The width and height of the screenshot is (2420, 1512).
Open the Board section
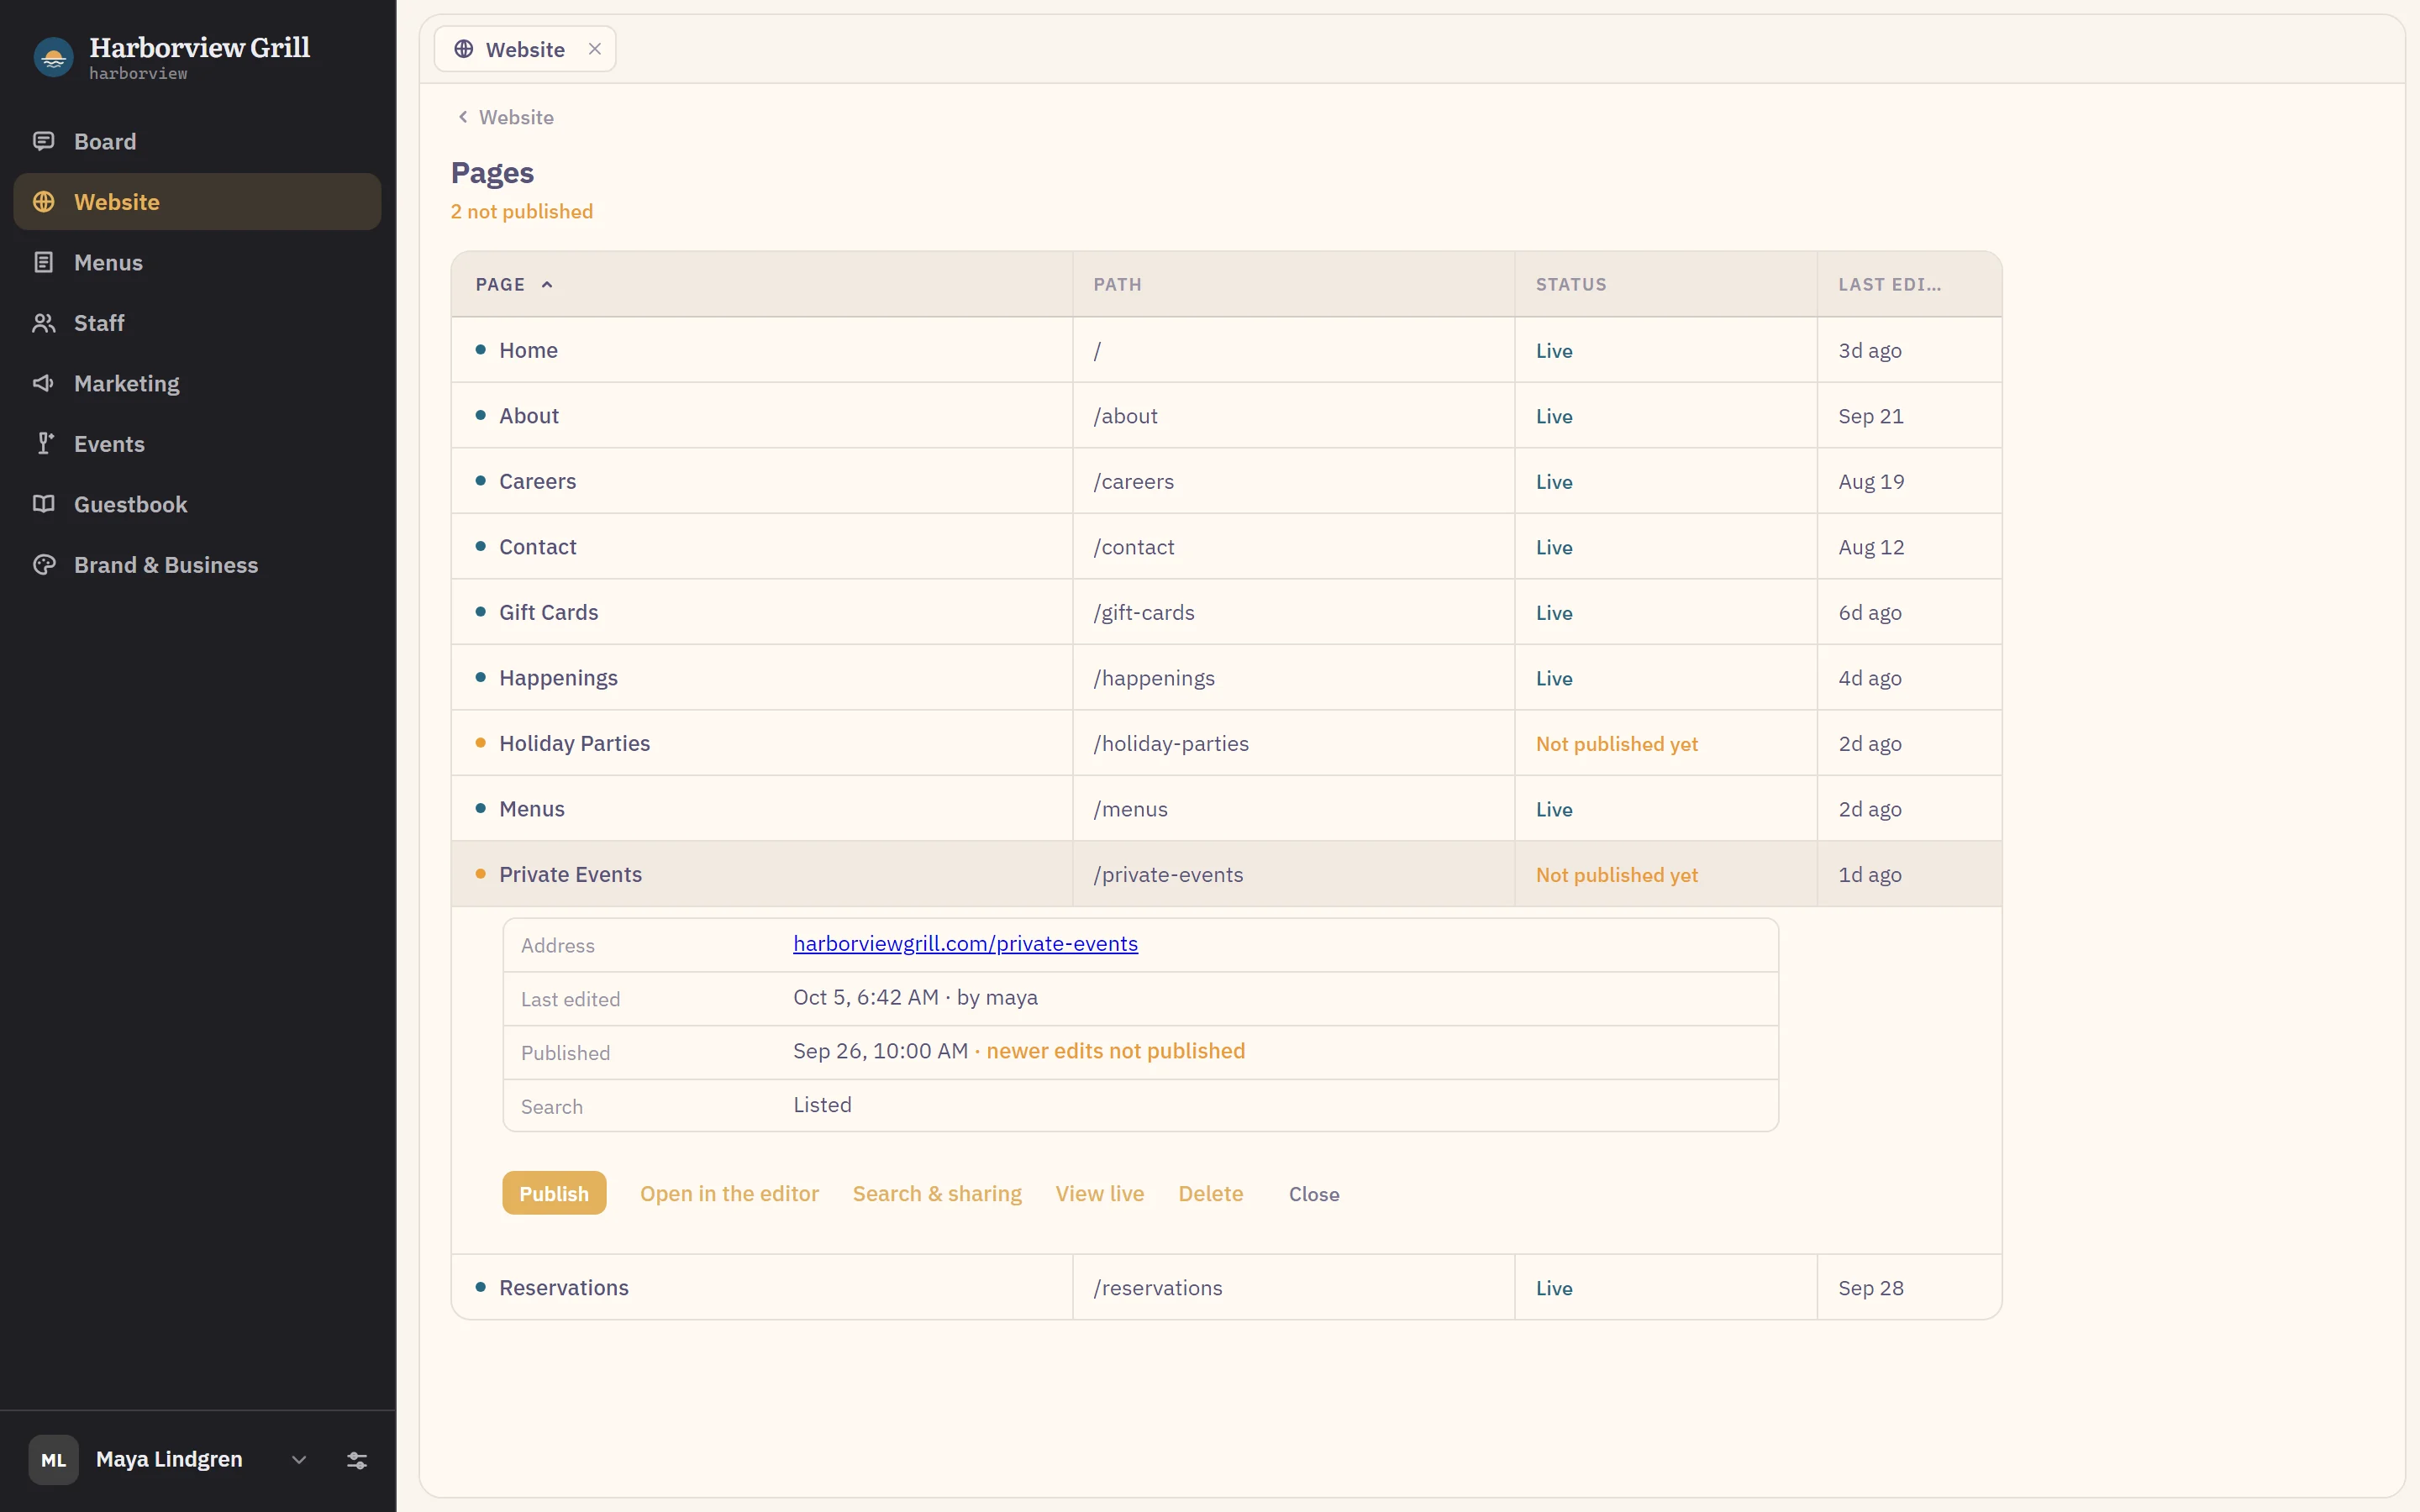click(197, 141)
